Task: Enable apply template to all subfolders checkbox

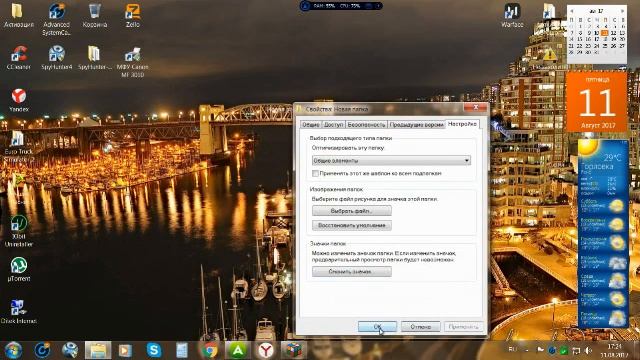Action: [x=315, y=173]
